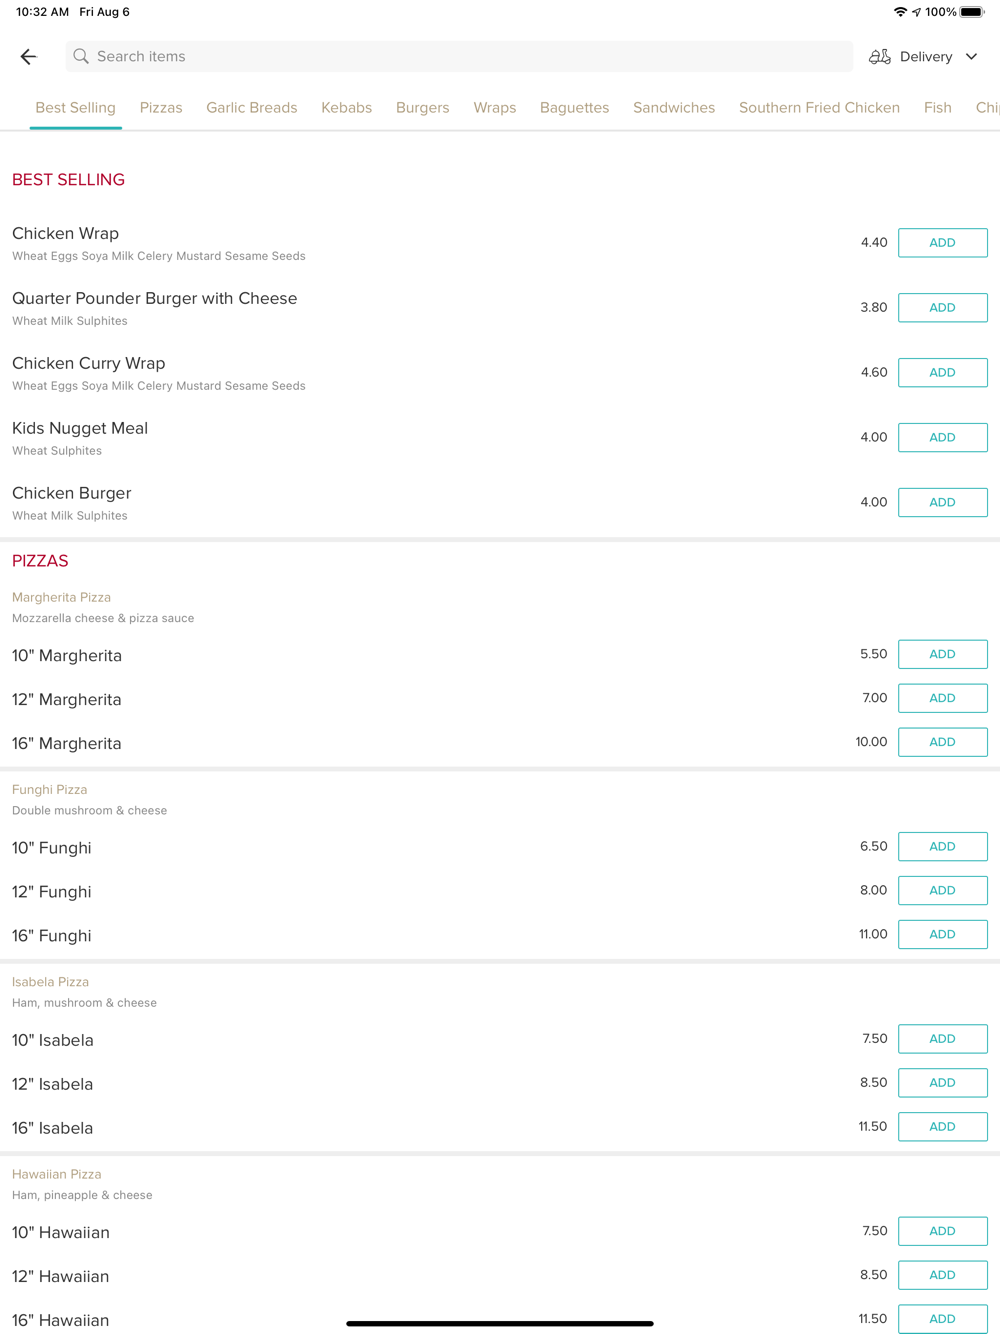The height and width of the screenshot is (1334, 1000).
Task: Add 10" Isabela pizza
Action: (x=942, y=1039)
